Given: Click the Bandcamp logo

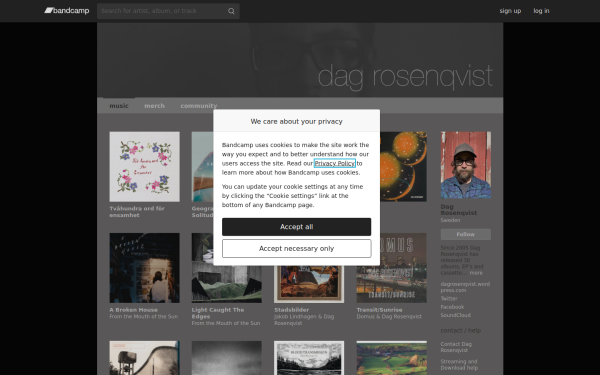Looking at the screenshot, I should pyautogui.click(x=67, y=11).
